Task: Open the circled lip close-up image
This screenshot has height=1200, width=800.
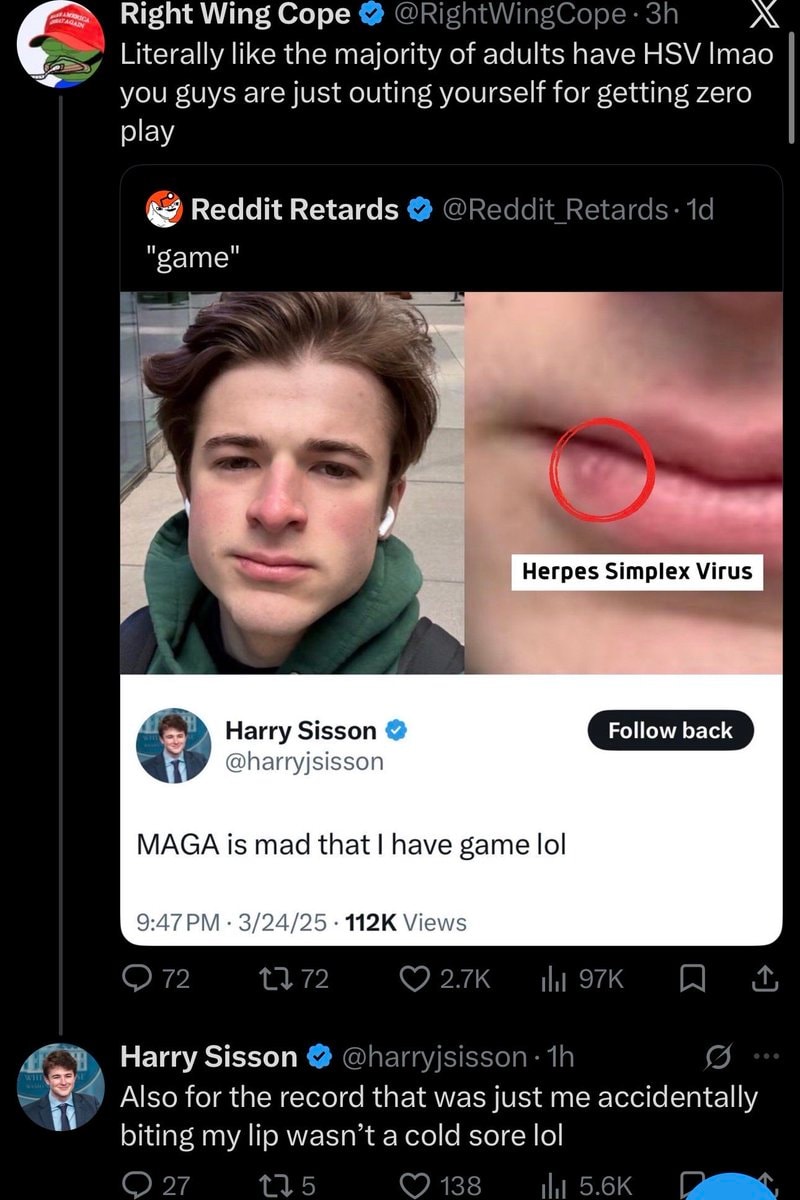Action: coord(624,483)
